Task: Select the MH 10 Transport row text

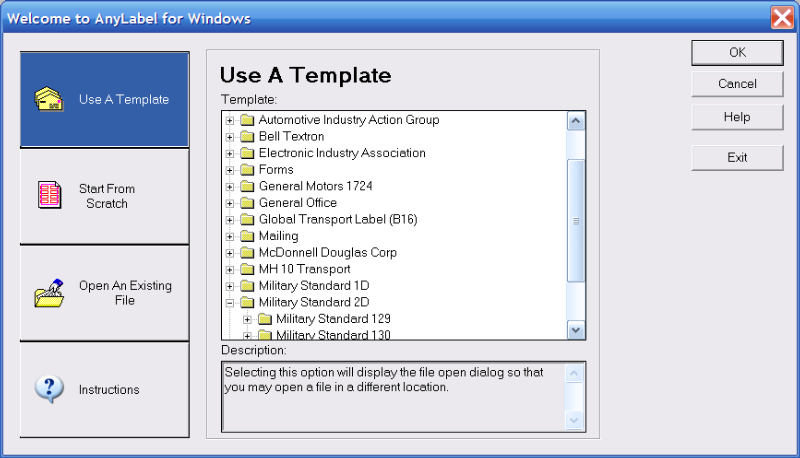Action: (305, 269)
